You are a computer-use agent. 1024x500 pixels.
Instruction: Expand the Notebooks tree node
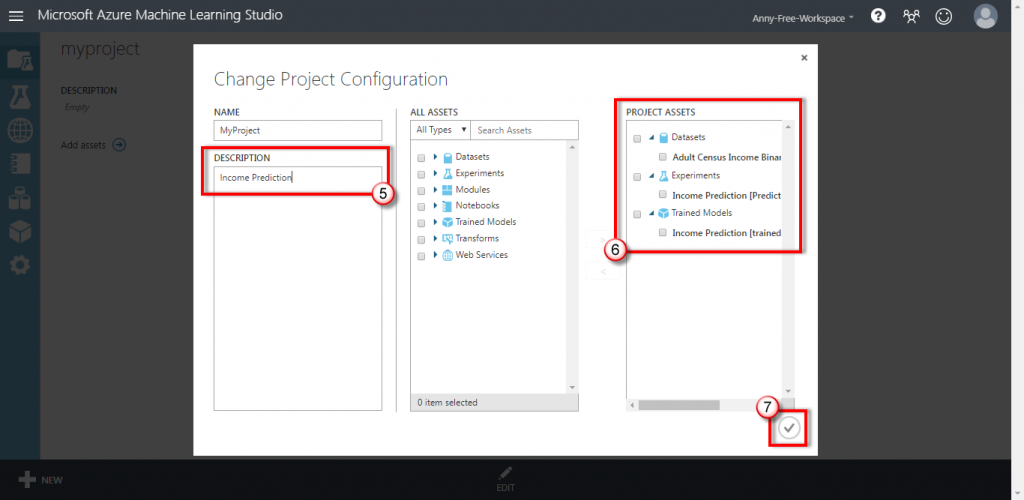pyautogui.click(x=435, y=206)
